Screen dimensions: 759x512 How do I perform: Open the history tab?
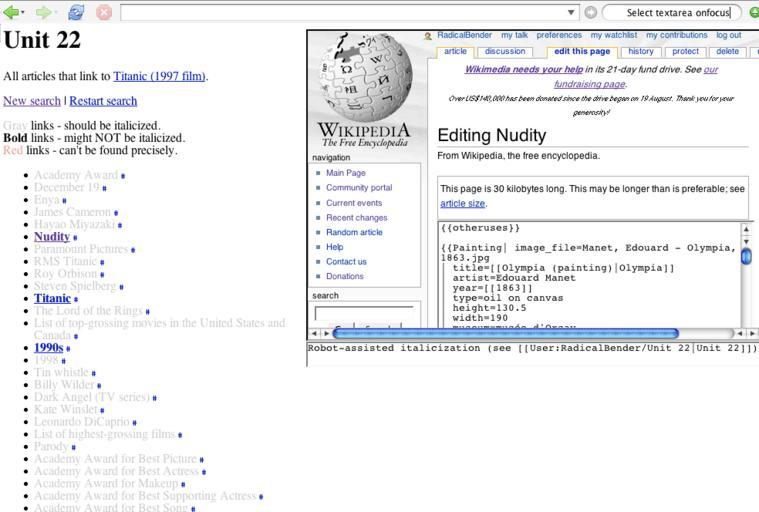[641, 51]
